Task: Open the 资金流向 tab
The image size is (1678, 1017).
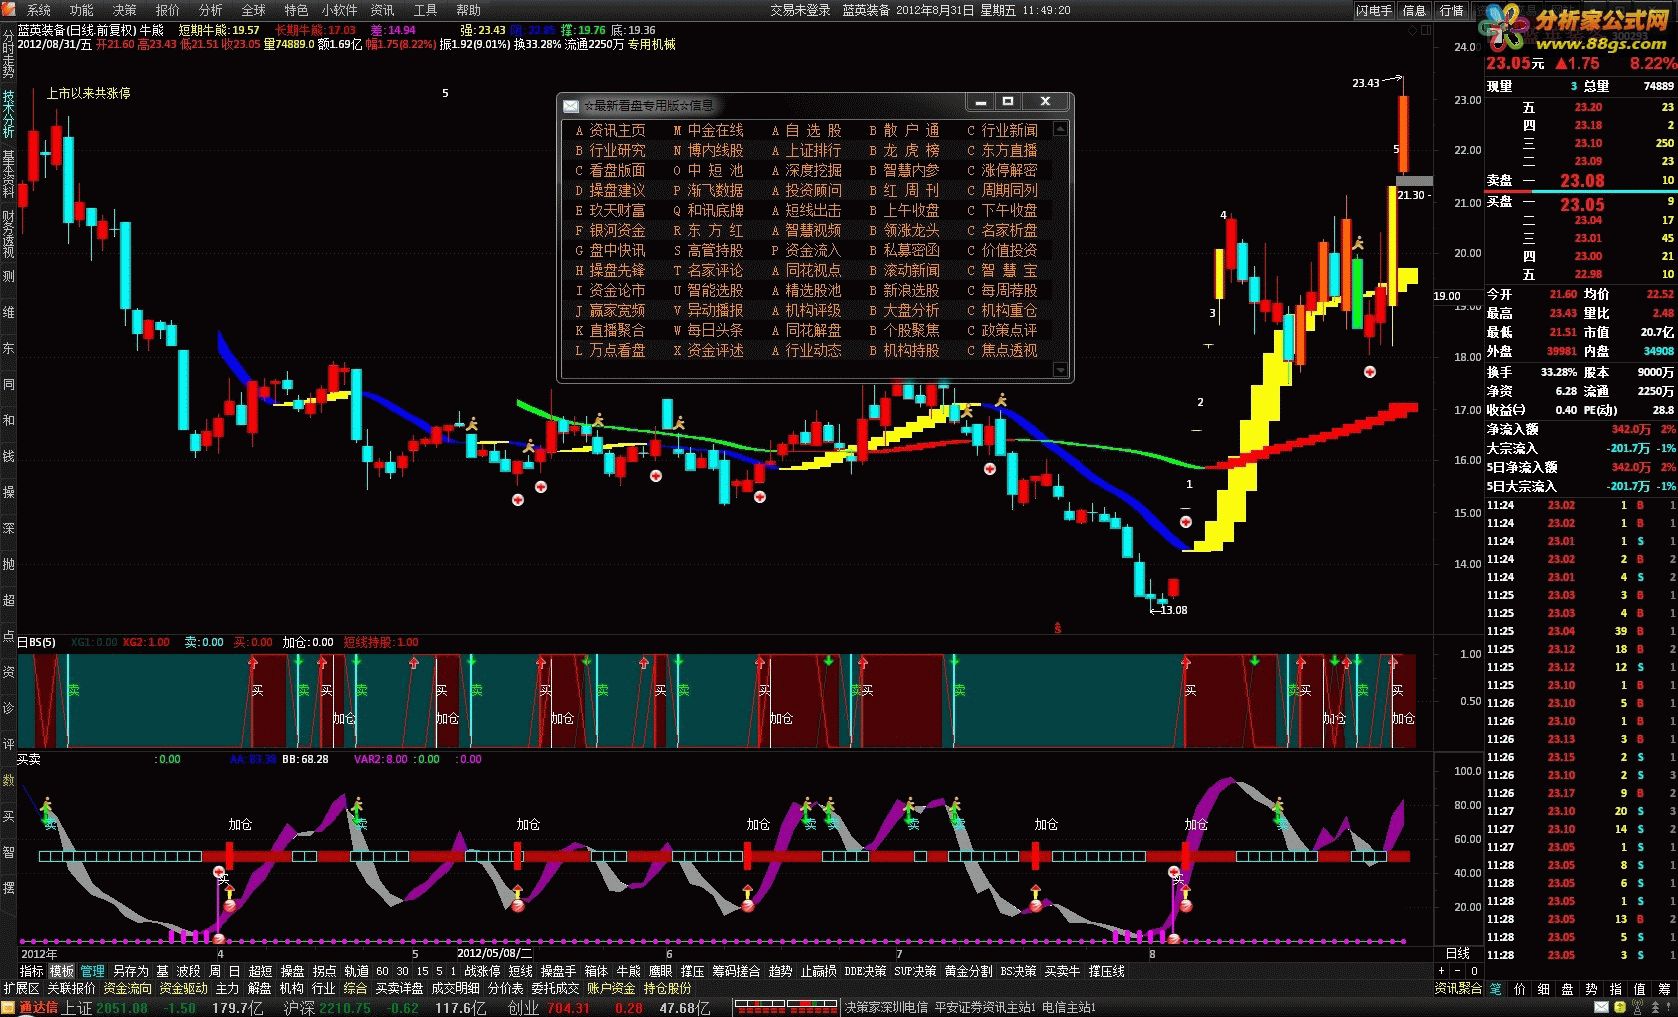Action: [127, 988]
